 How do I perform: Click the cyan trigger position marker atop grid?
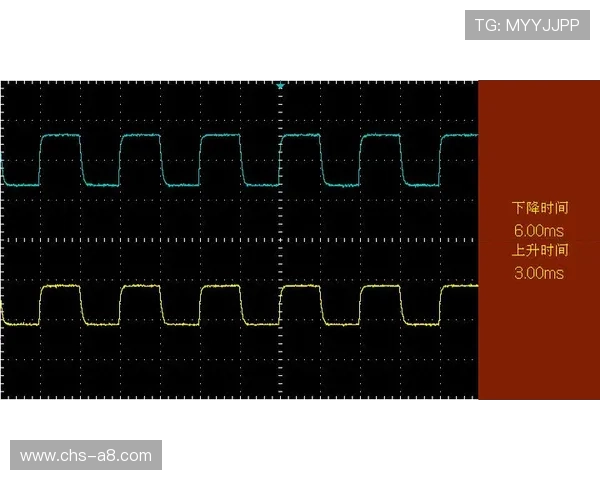click(x=281, y=86)
